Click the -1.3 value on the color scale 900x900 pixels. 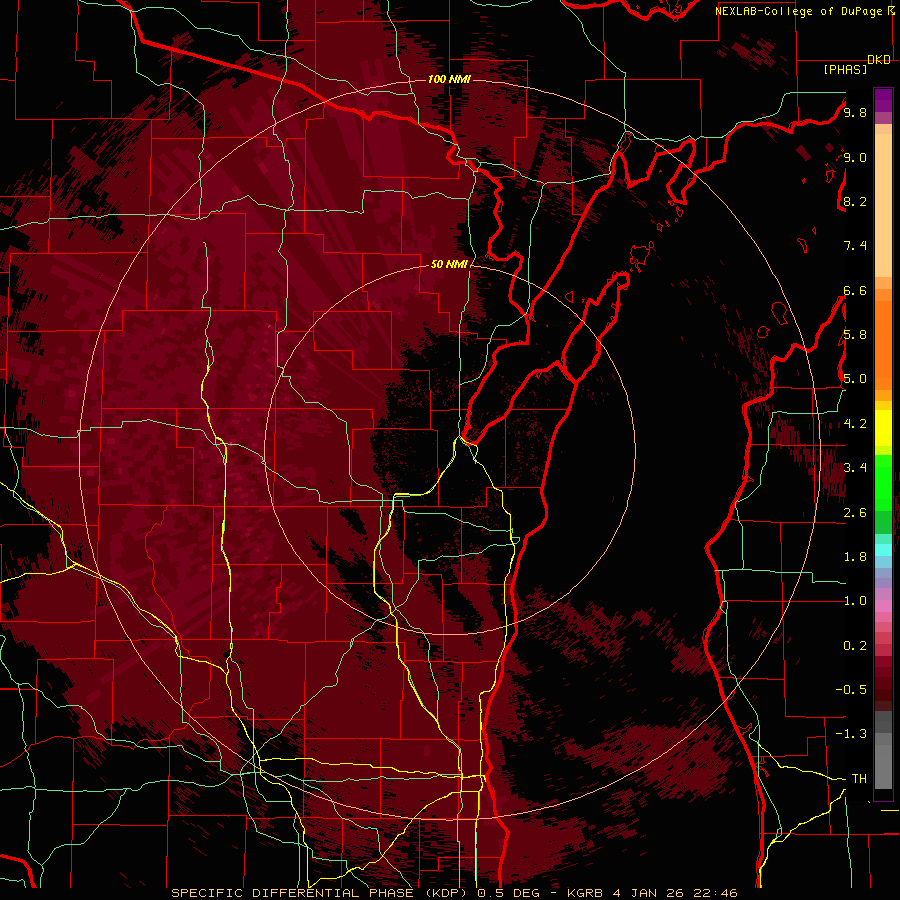tap(851, 734)
